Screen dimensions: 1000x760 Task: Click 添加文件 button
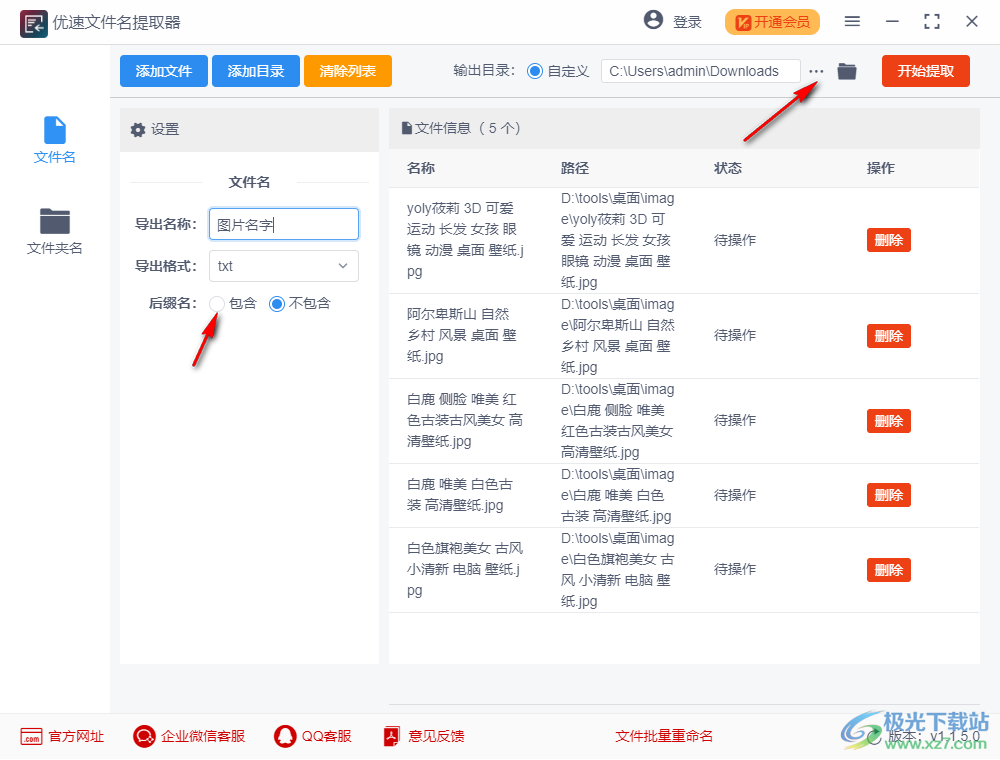pyautogui.click(x=164, y=71)
